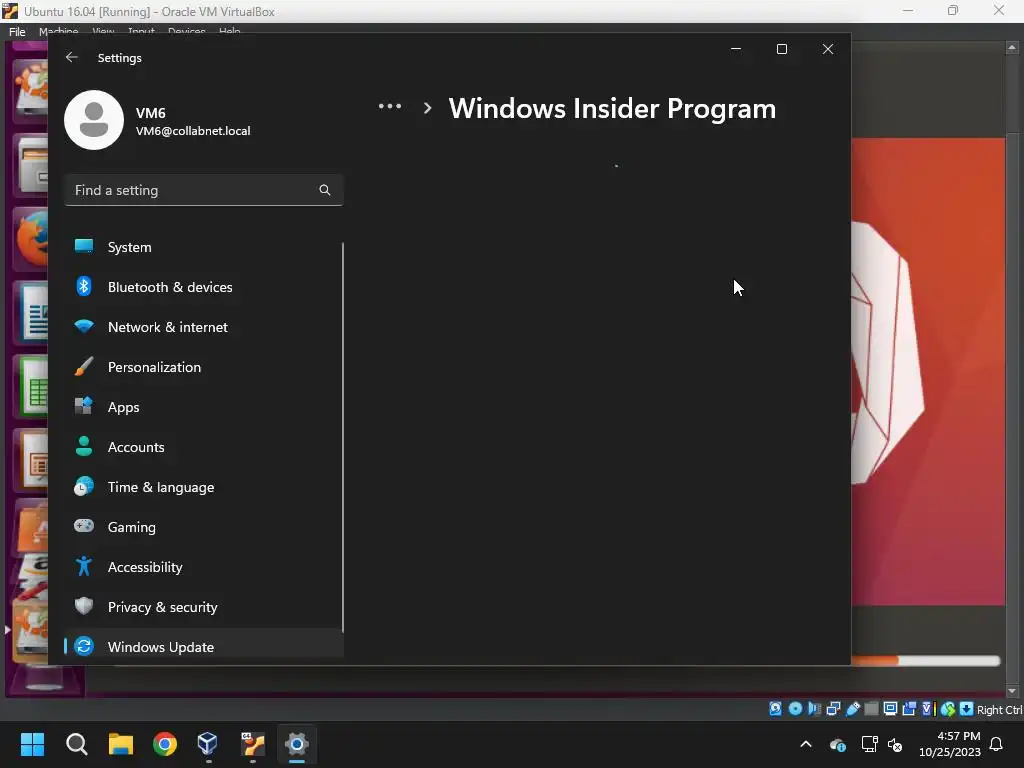
Task: Select Privacy & security in sidebar
Action: [204, 607]
